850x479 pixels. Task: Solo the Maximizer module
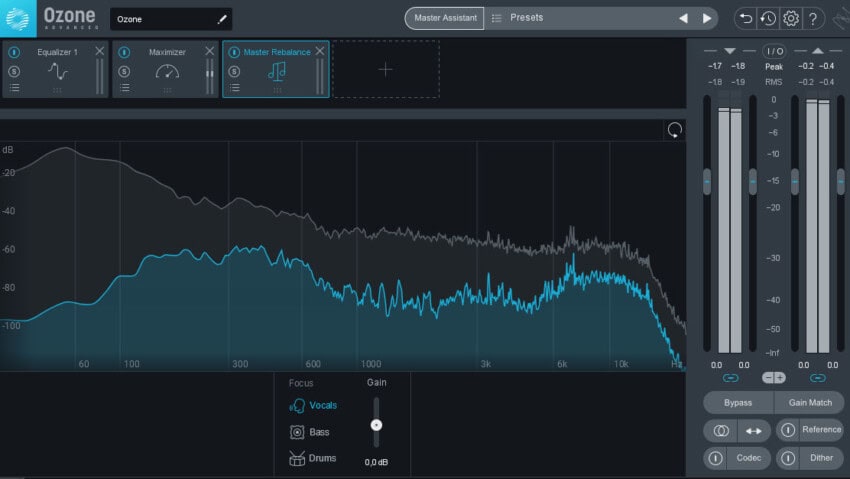coord(124,71)
